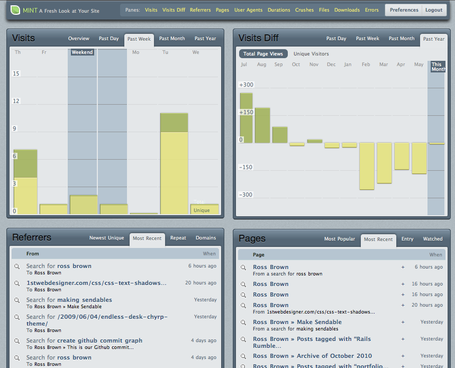Jump to Visits pane in top navigation
The image size is (455, 368).
(151, 10)
